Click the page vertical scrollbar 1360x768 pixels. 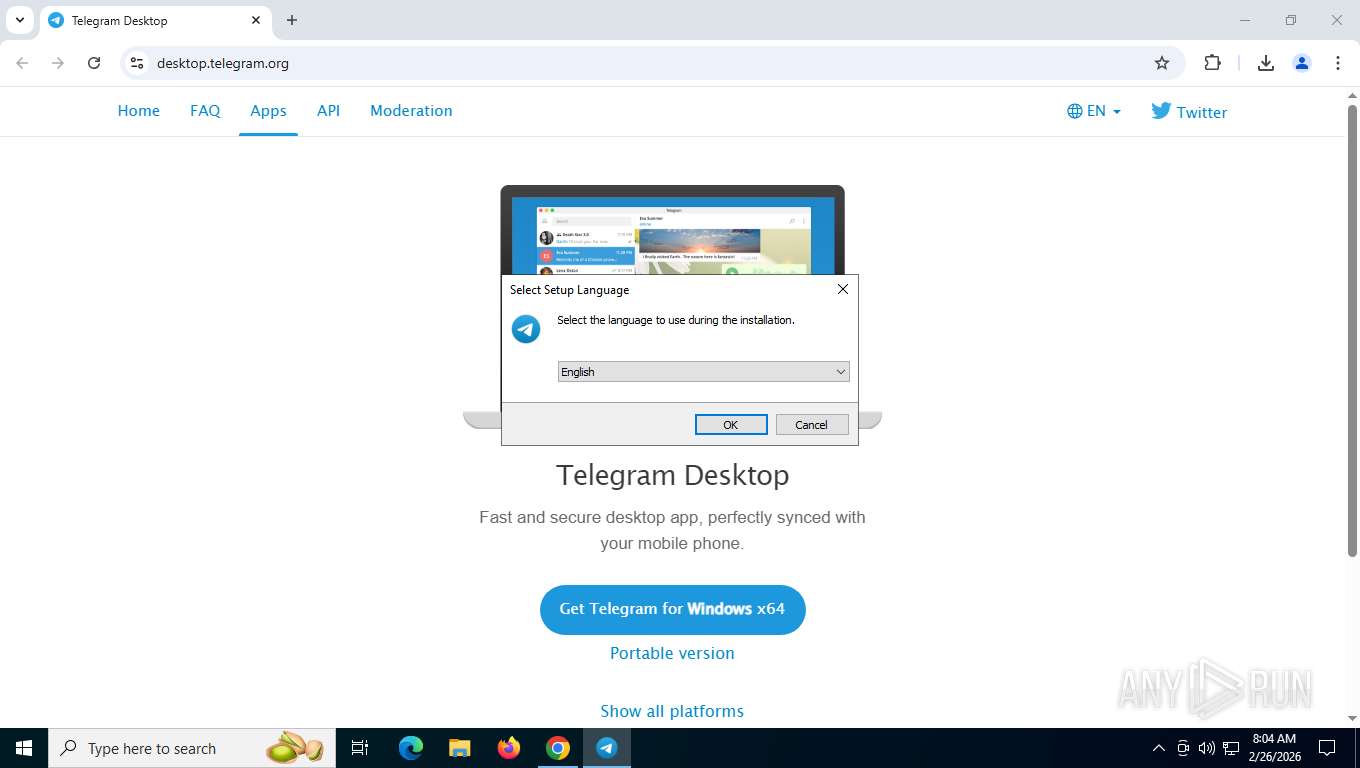[1352, 330]
